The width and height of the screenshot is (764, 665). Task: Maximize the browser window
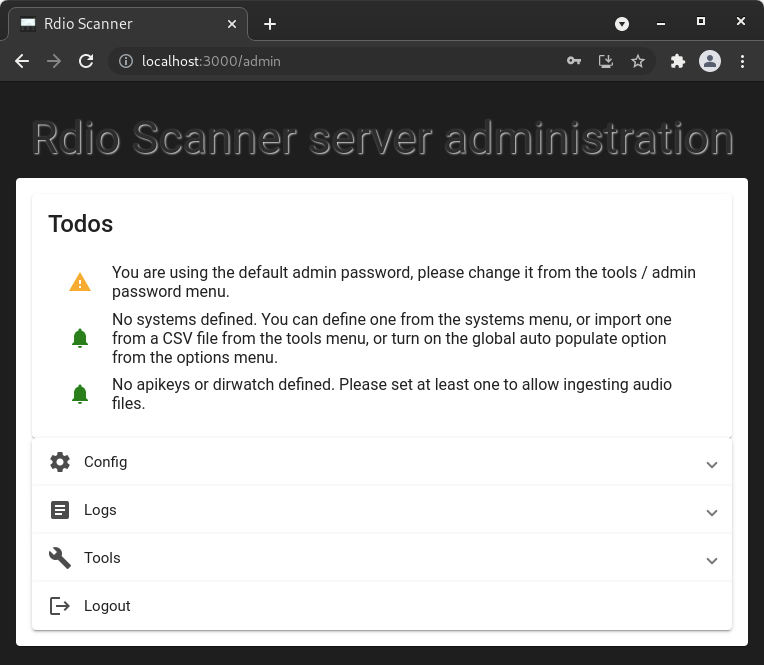click(701, 21)
